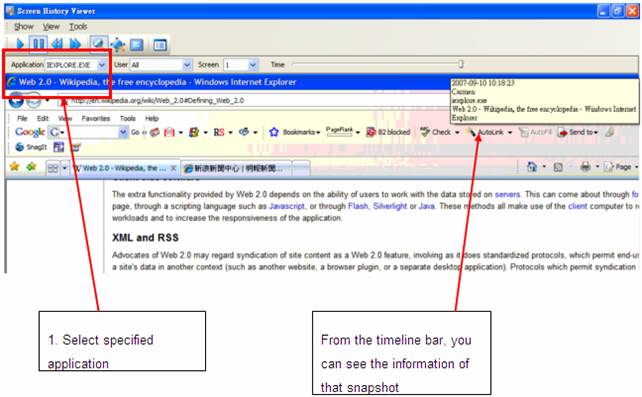Screen dimensions: 642x397
Task: Step back with the rewind button
Action: click(x=57, y=44)
